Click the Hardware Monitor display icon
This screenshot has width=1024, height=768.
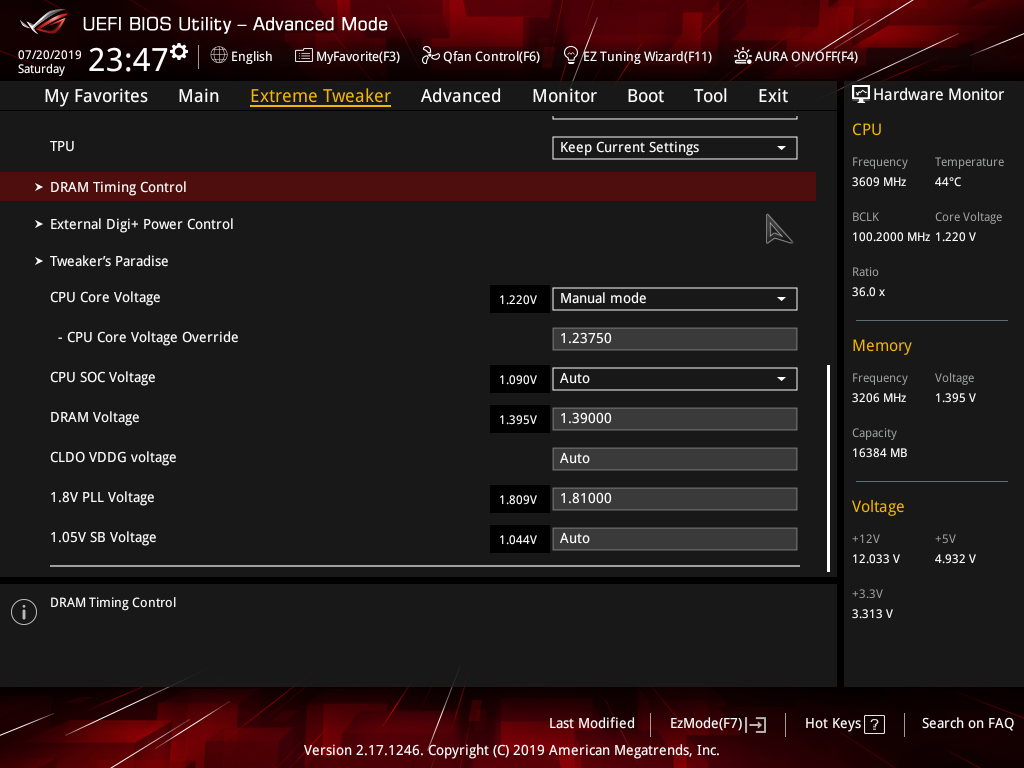point(861,95)
